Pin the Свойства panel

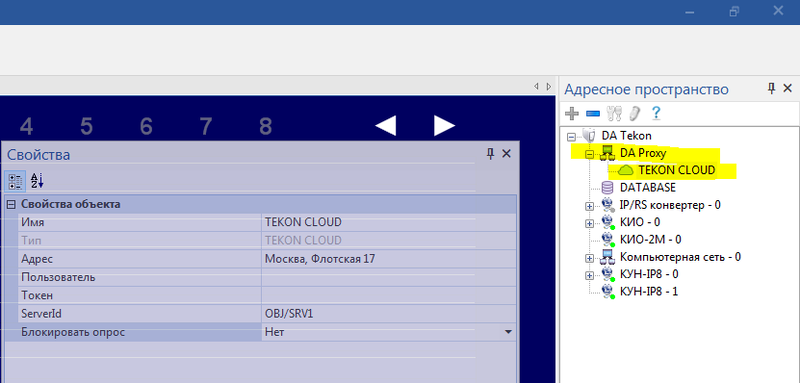coord(490,154)
